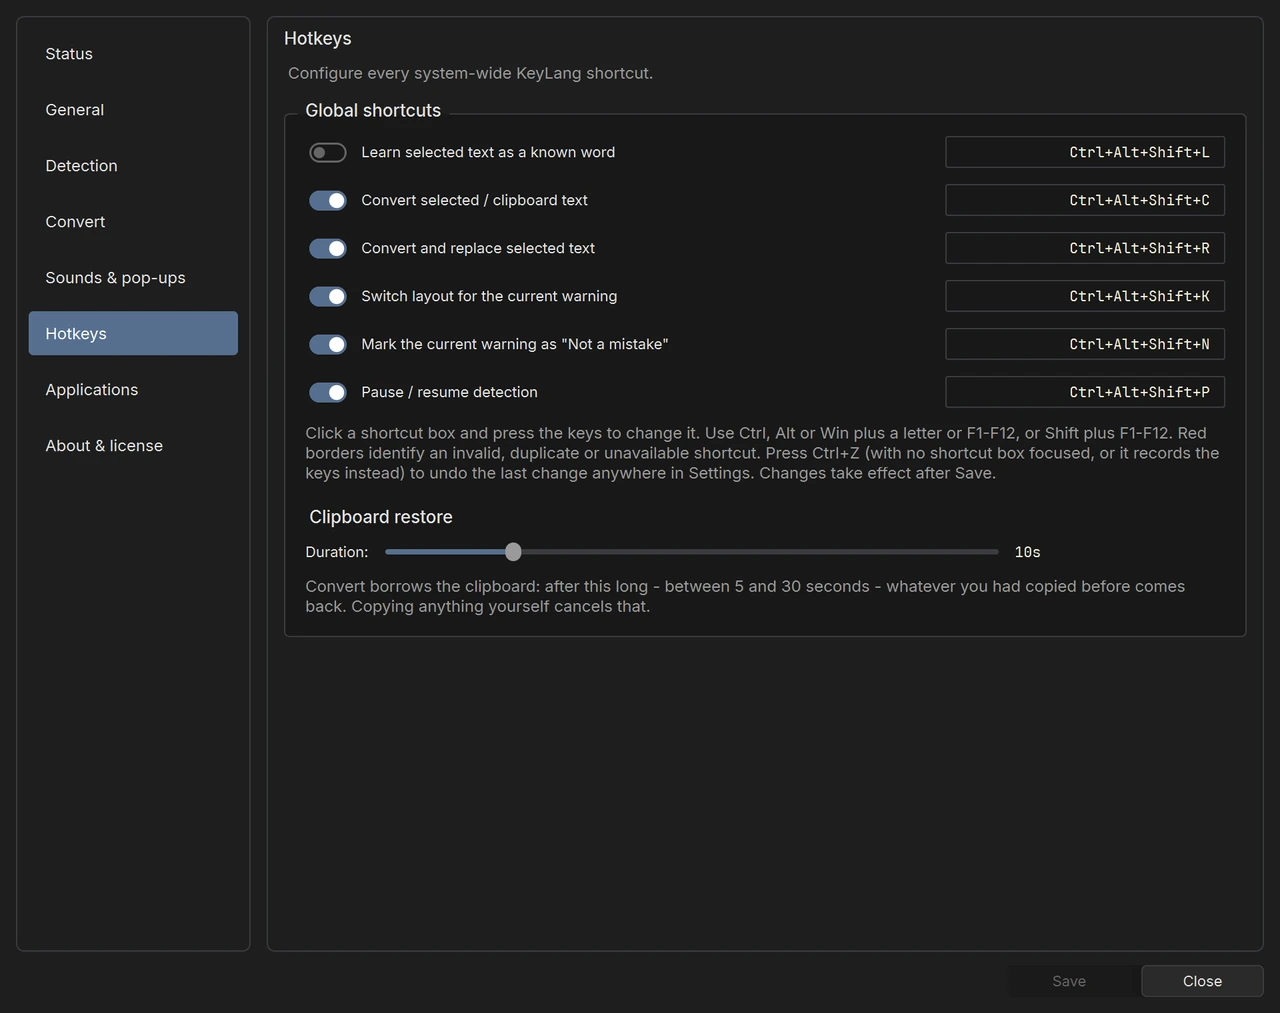Image resolution: width=1280 pixels, height=1013 pixels.
Task: Go to General settings
Action: (133, 110)
